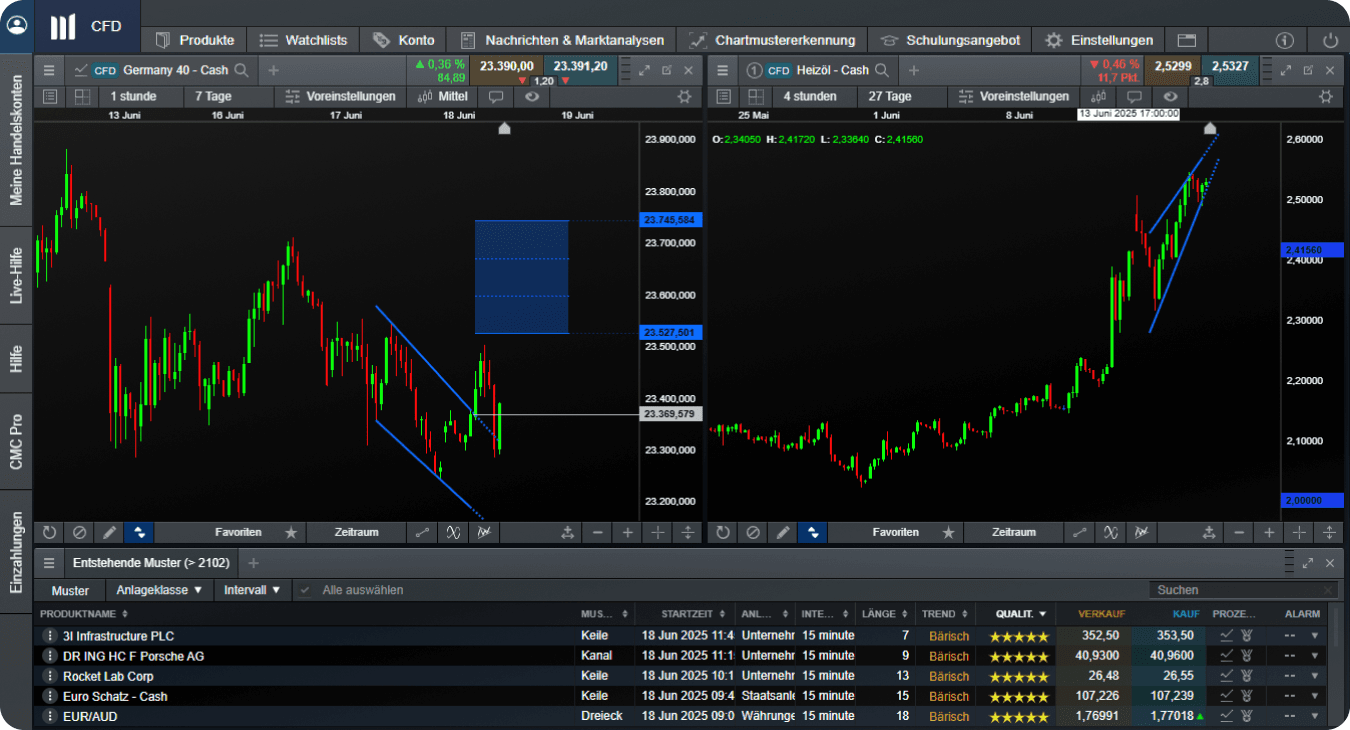Click the search magnifier next to Heizöl - Cash
Viewport: 1350px width, 730px height.
coord(881,70)
